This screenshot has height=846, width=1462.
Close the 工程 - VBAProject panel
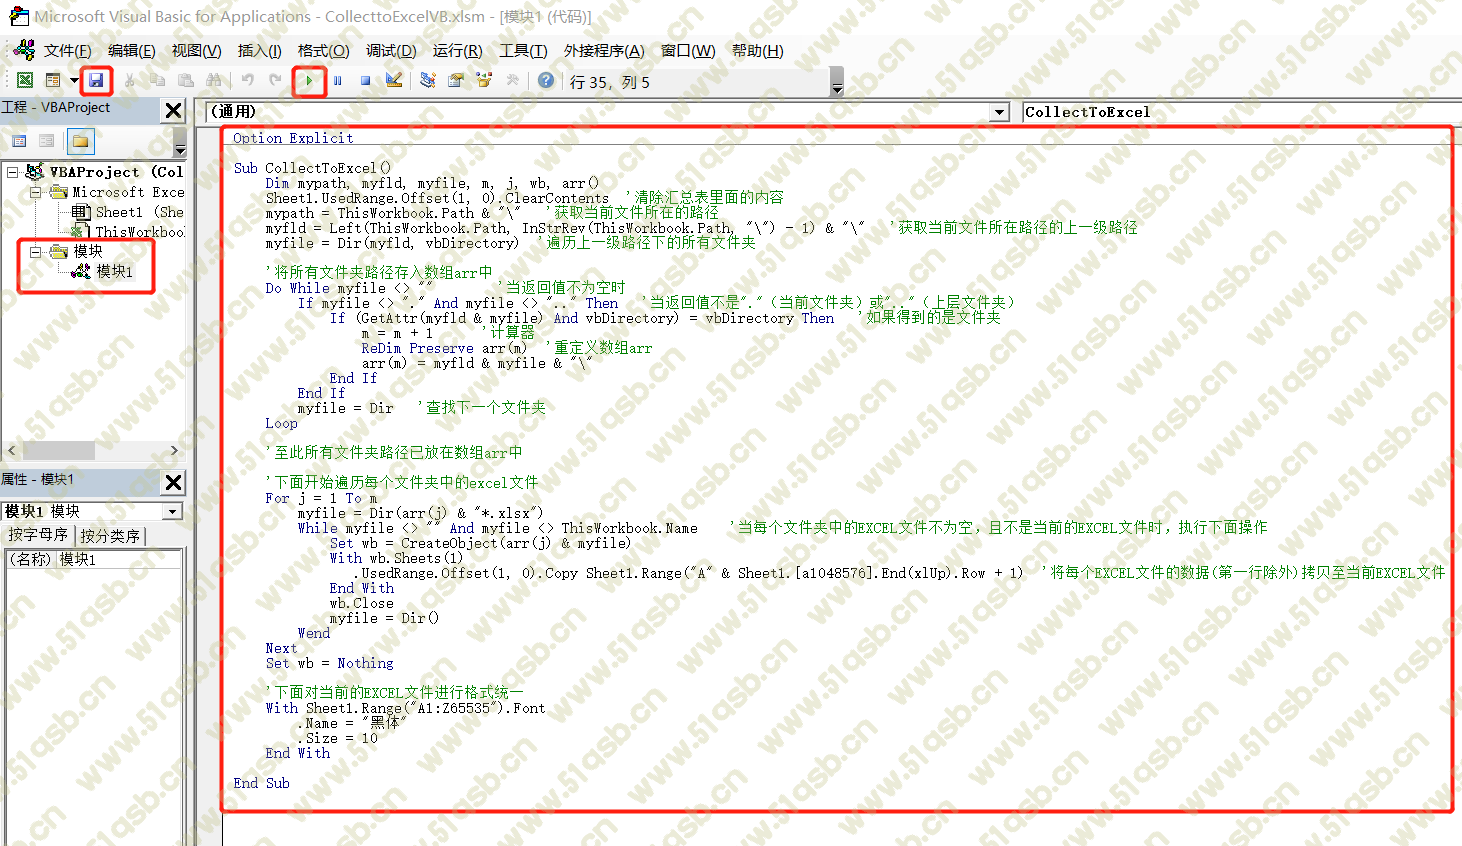coord(174,110)
